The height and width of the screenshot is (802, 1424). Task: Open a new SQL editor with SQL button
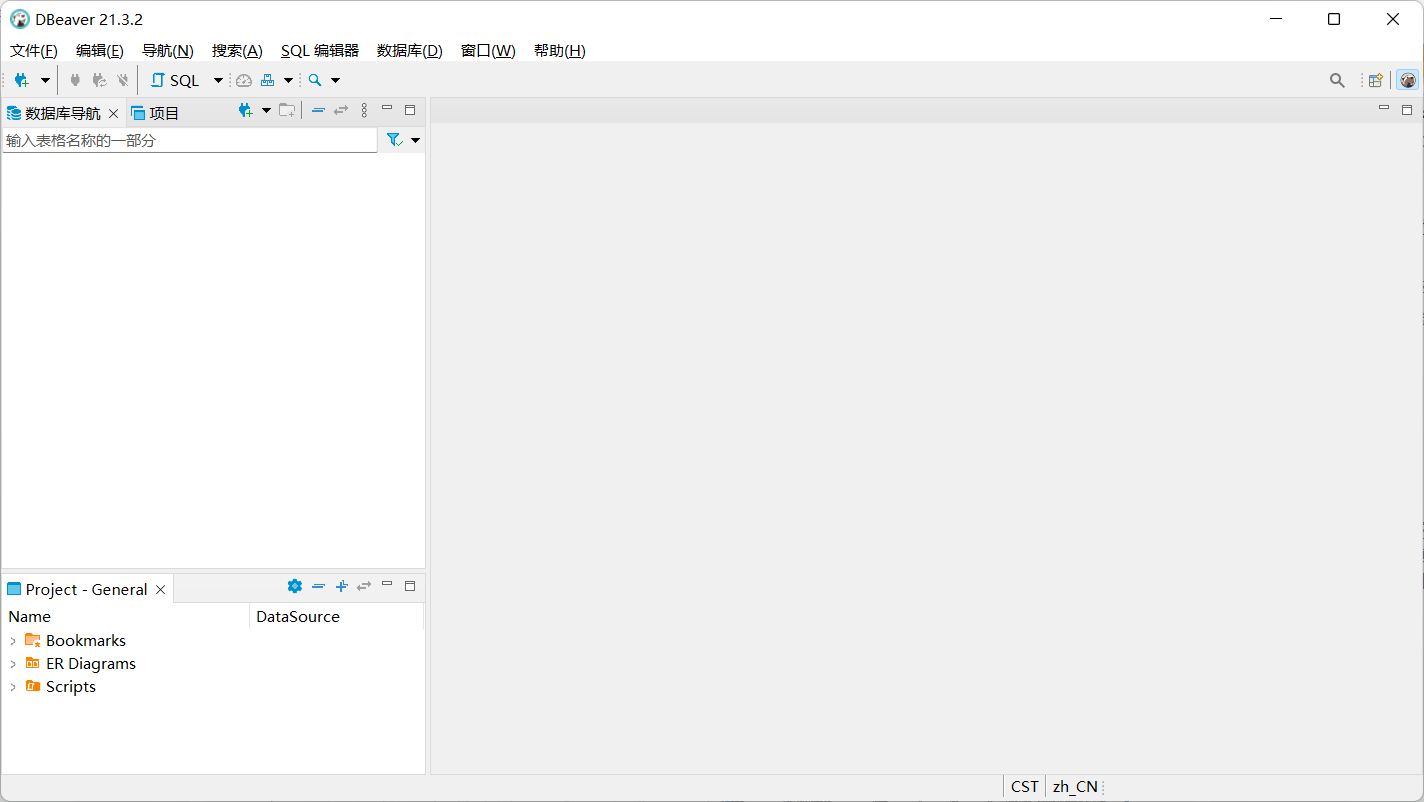[x=175, y=80]
